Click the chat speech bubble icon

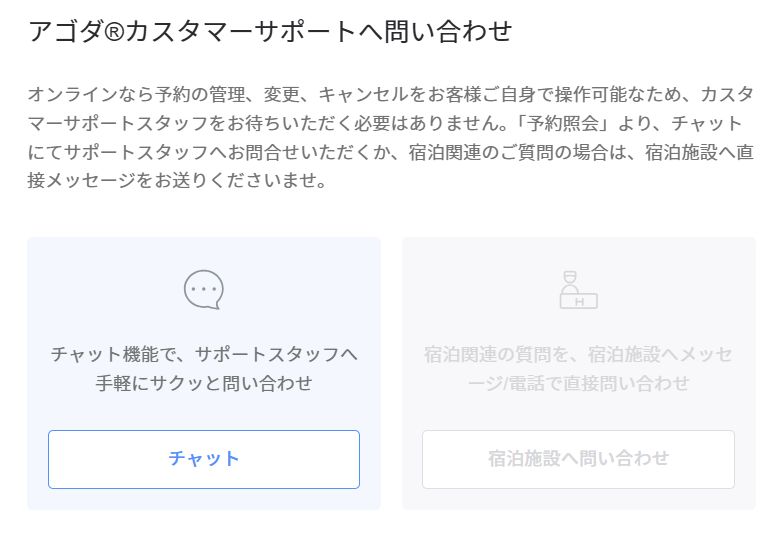[203, 290]
